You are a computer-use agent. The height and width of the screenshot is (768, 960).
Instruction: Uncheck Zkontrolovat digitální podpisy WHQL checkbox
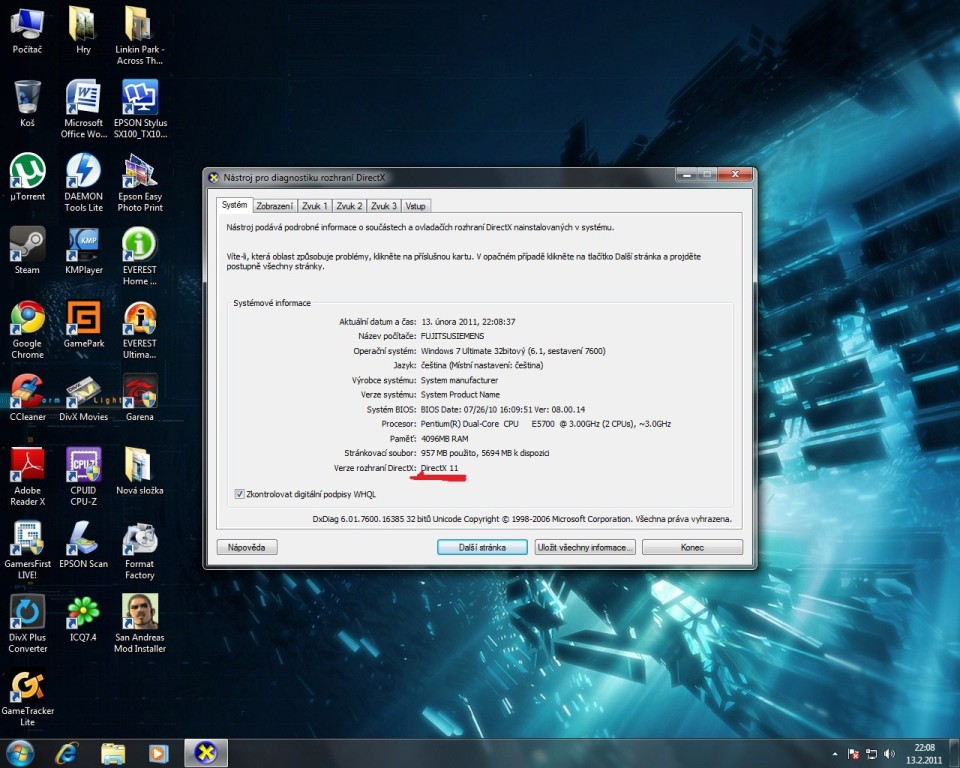(x=239, y=494)
